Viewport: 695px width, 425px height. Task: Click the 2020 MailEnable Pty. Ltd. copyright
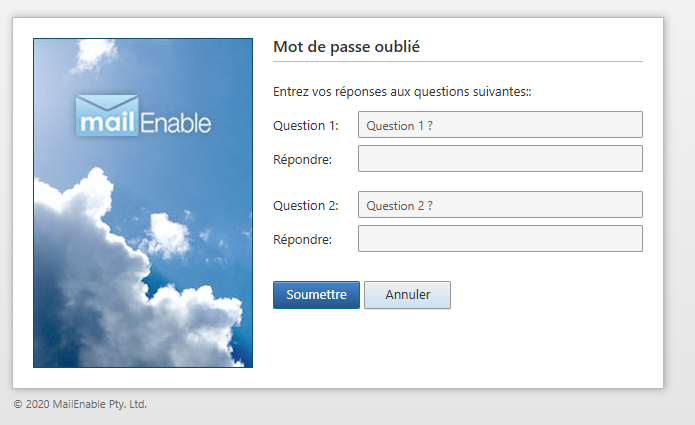click(80, 404)
